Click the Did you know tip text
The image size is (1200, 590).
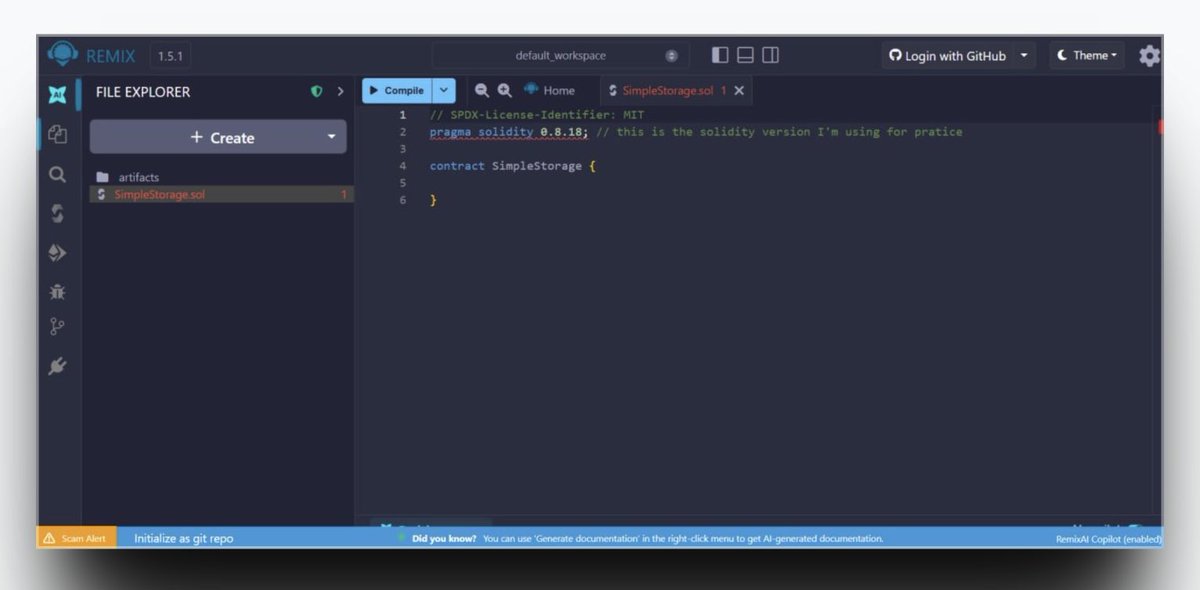coord(647,538)
